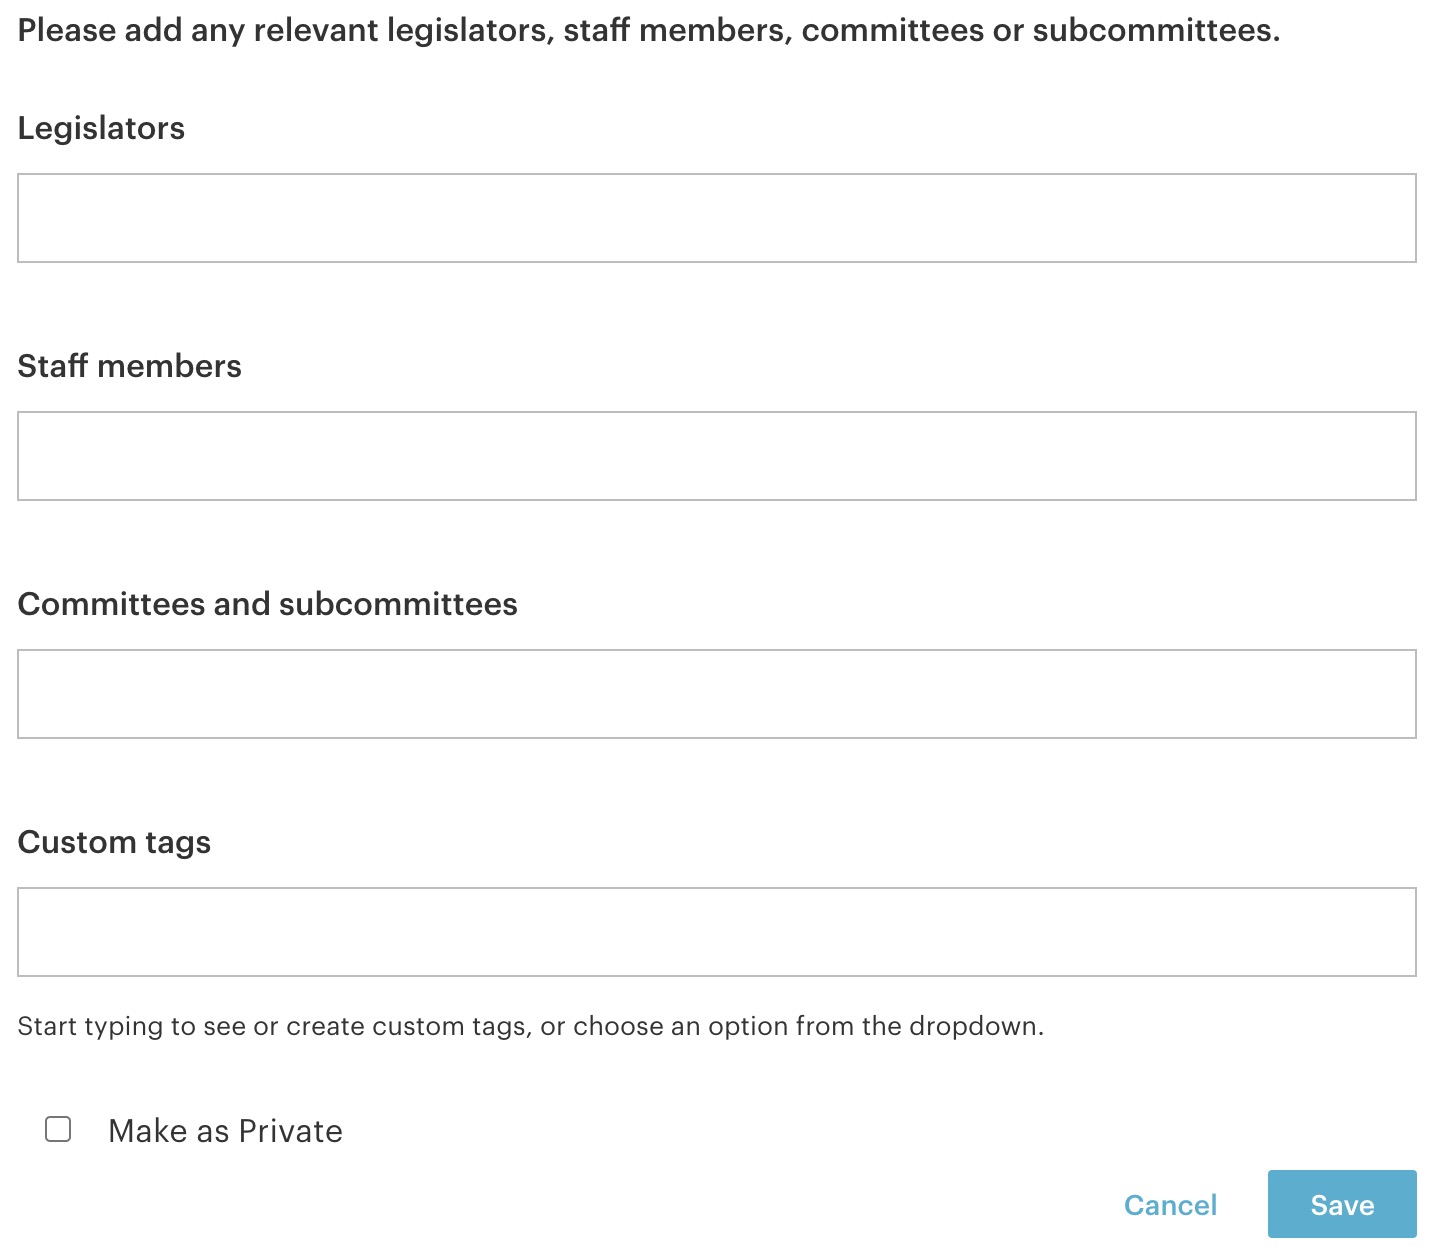Viewport: 1440px width, 1256px height.
Task: Select the Committees and subcommittees field
Action: coord(716,694)
